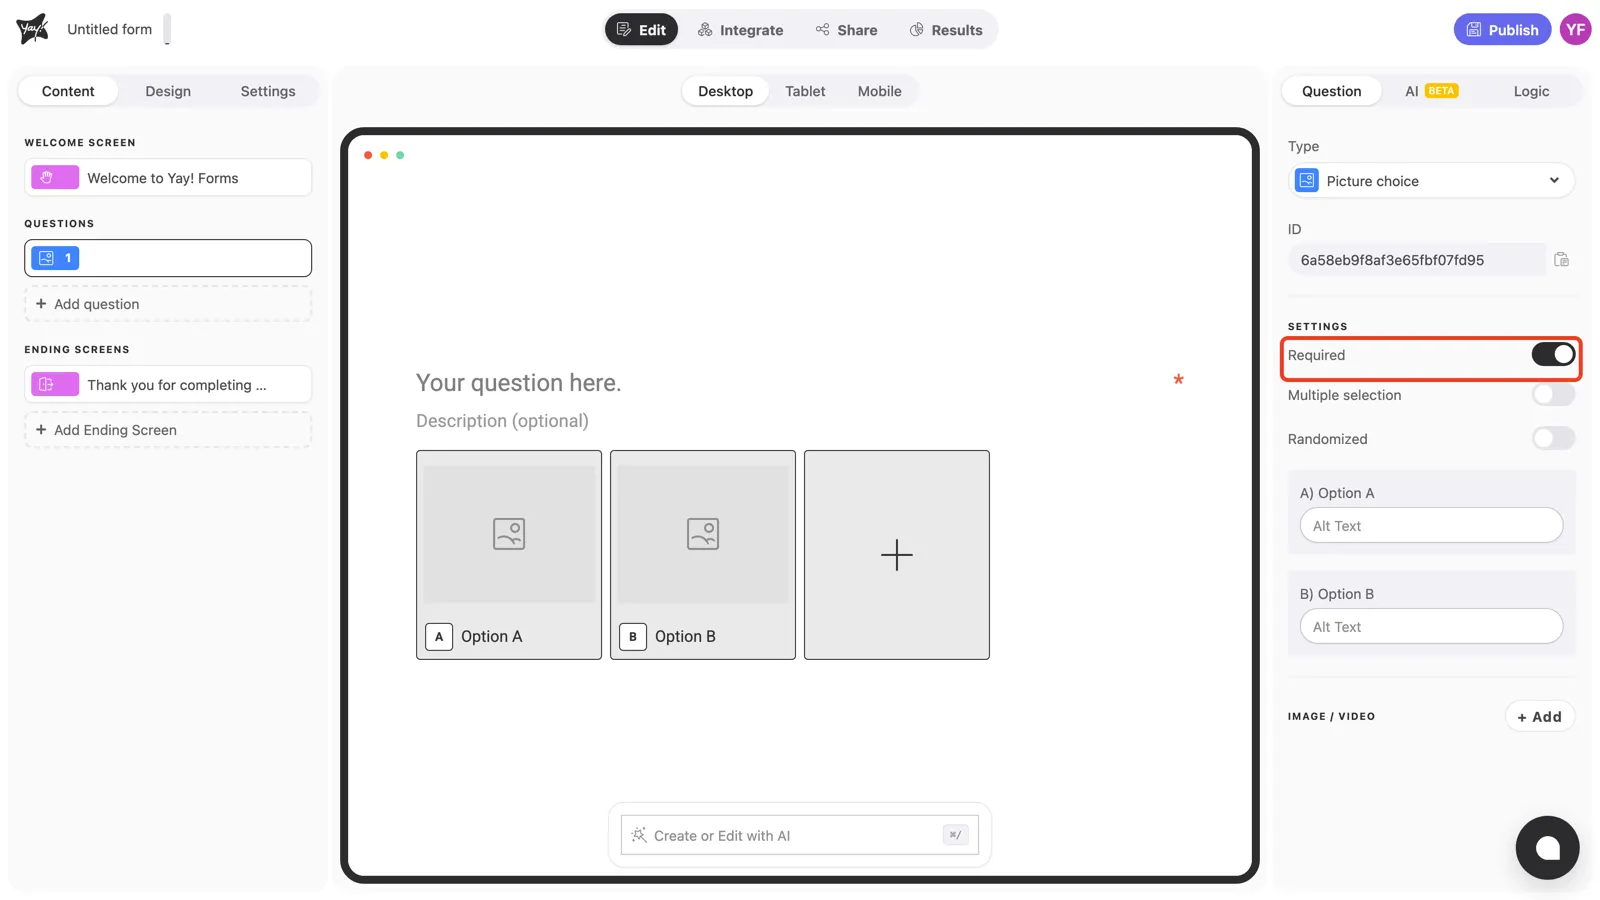Add a new picture choice with plus card

pyautogui.click(x=897, y=555)
